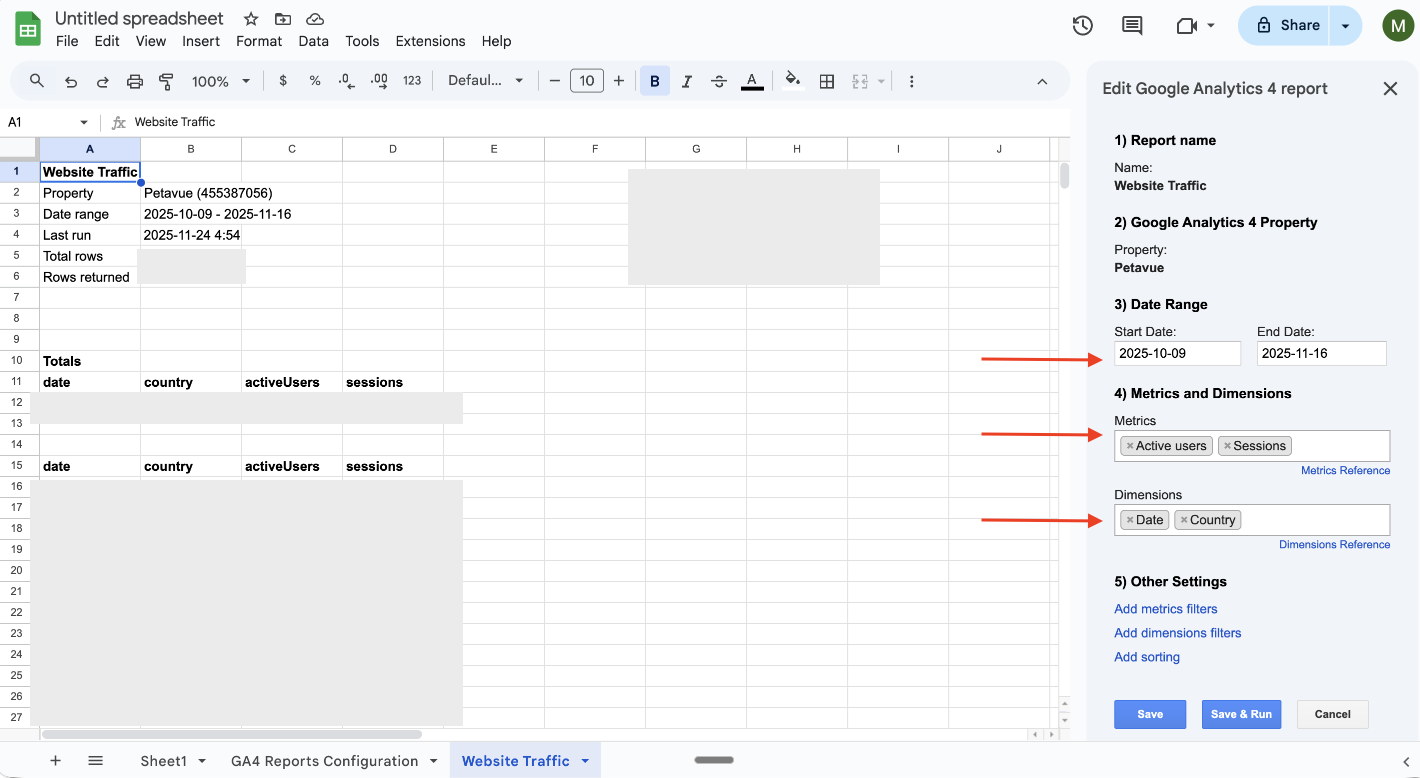
Task: Open the Sheet1 tab menu arrow
Action: [x=202, y=761]
